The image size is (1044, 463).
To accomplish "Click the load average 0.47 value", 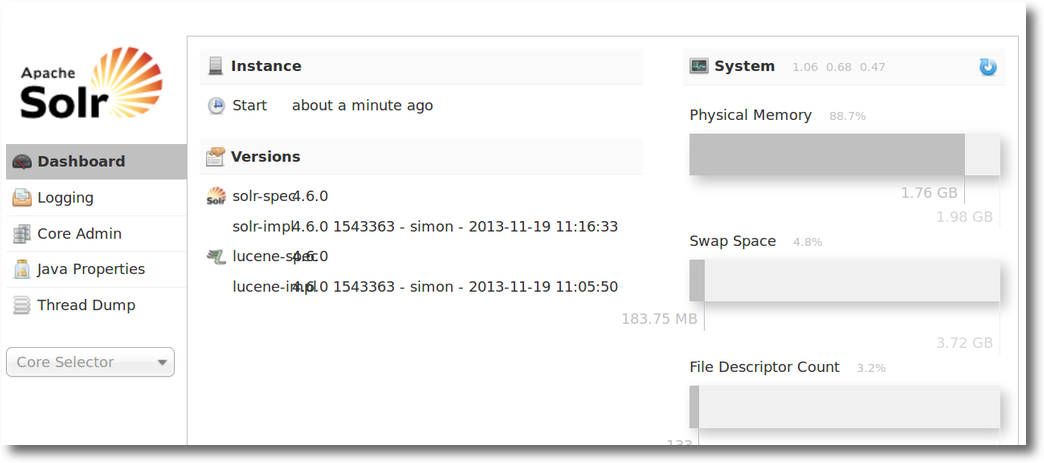I will pyautogui.click(x=873, y=67).
